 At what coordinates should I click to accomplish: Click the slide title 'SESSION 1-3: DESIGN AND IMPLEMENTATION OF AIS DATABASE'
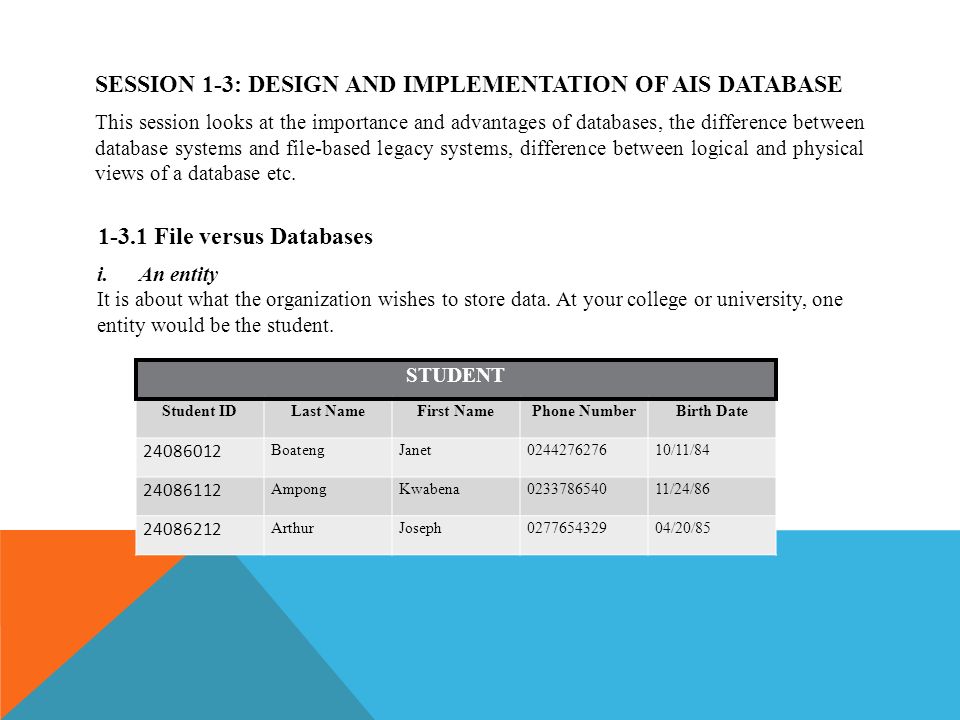coord(468,84)
